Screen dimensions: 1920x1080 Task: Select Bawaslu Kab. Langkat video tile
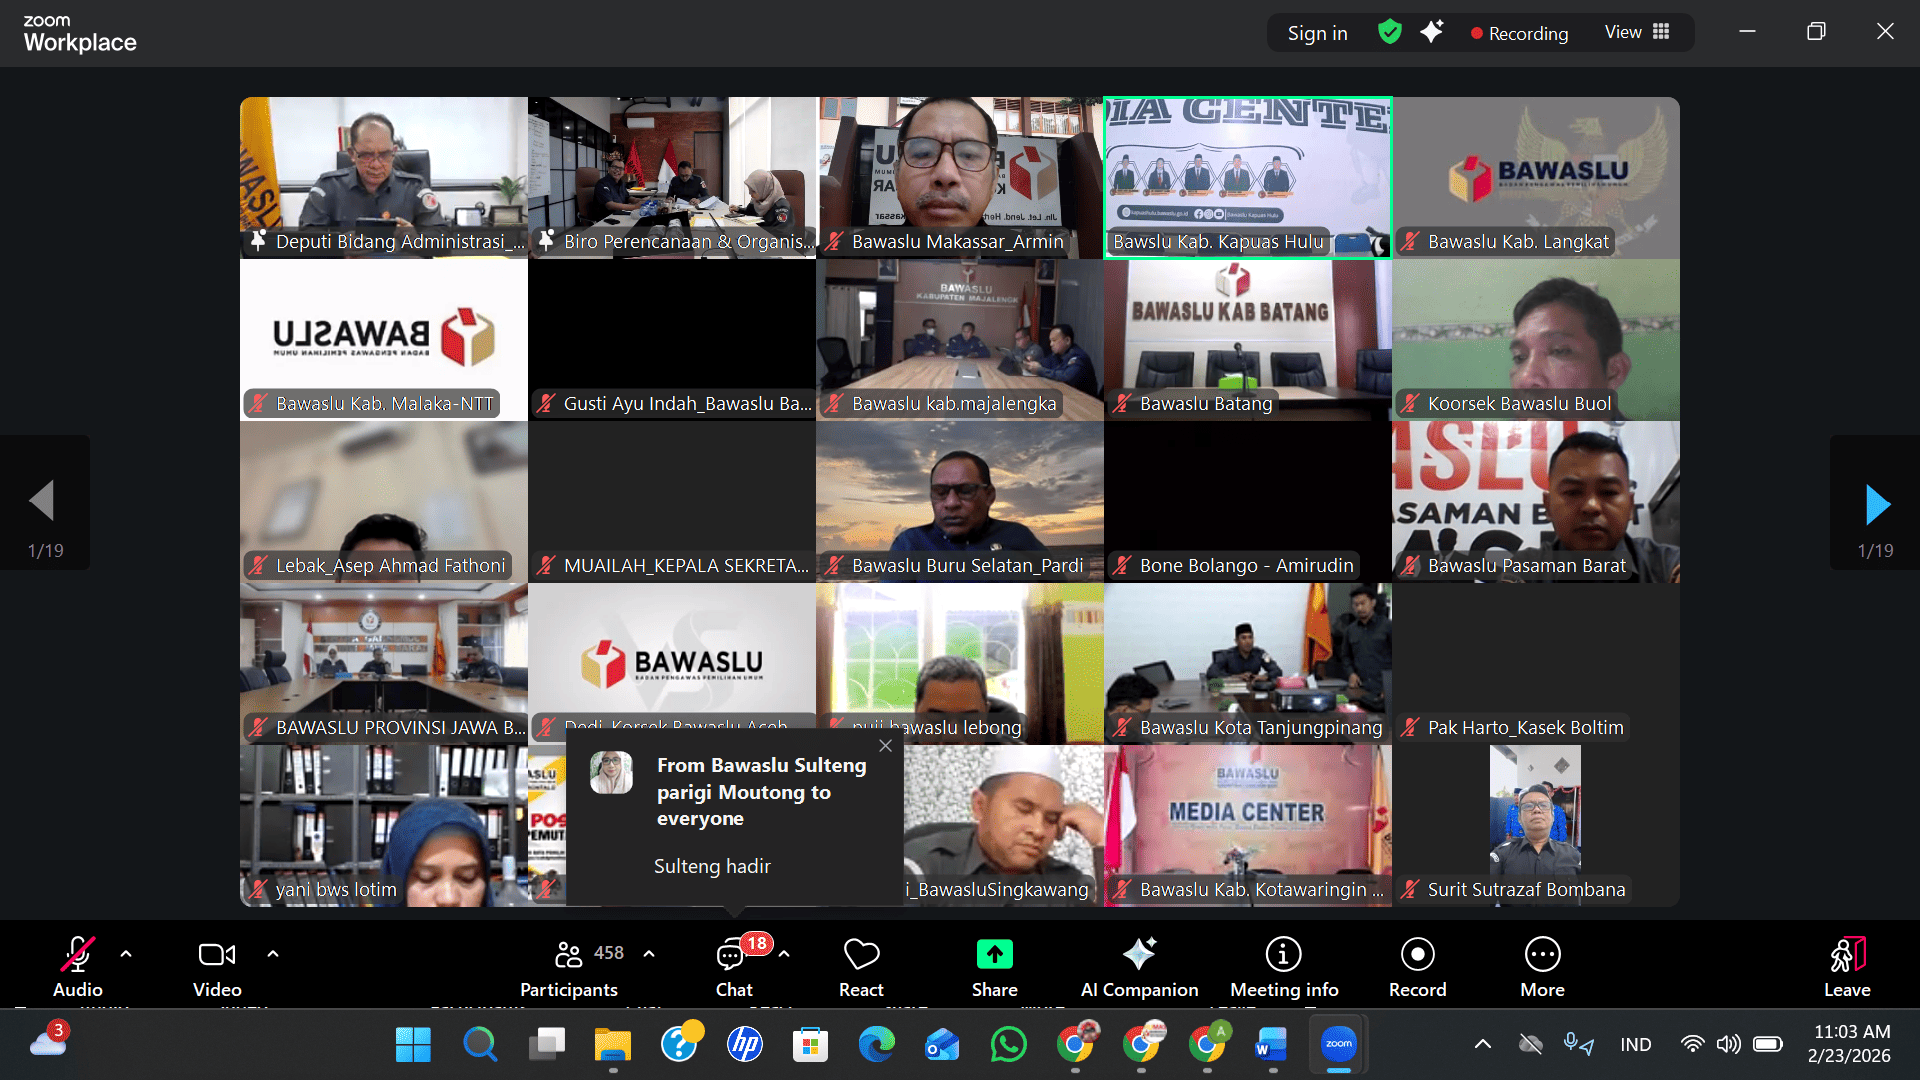click(1536, 177)
